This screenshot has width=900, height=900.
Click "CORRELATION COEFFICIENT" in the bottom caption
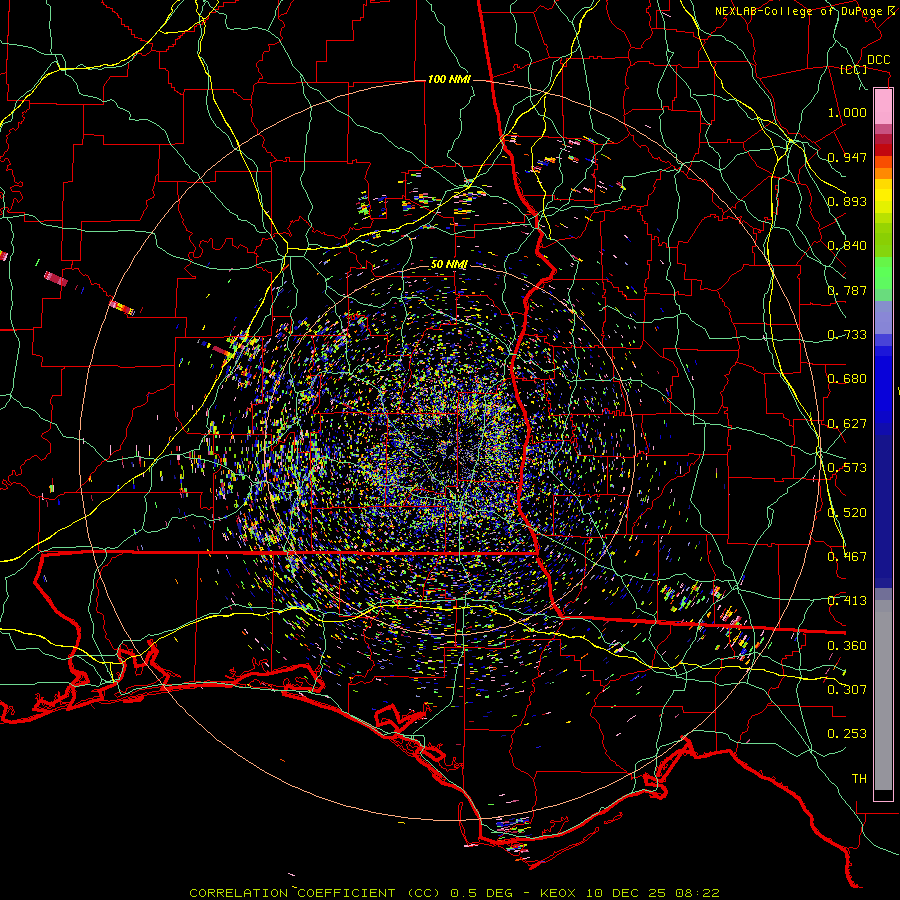292,893
